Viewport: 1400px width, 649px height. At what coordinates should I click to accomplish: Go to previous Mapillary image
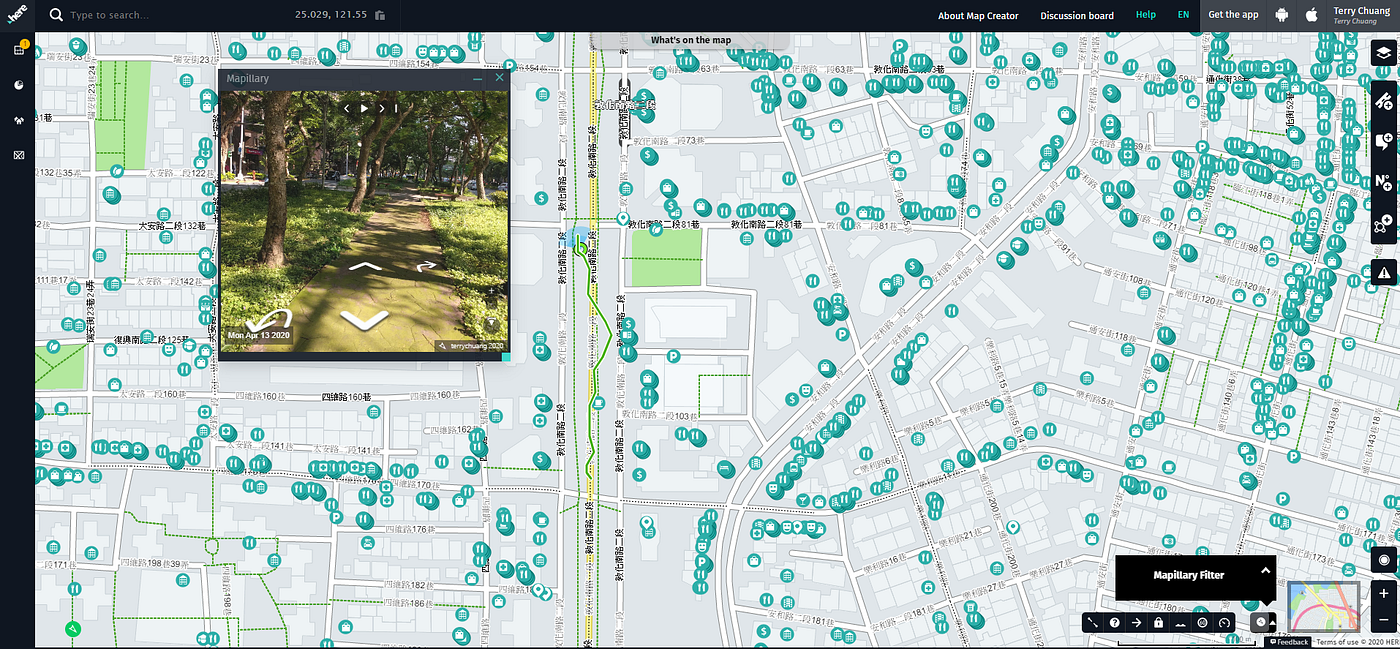(x=347, y=108)
